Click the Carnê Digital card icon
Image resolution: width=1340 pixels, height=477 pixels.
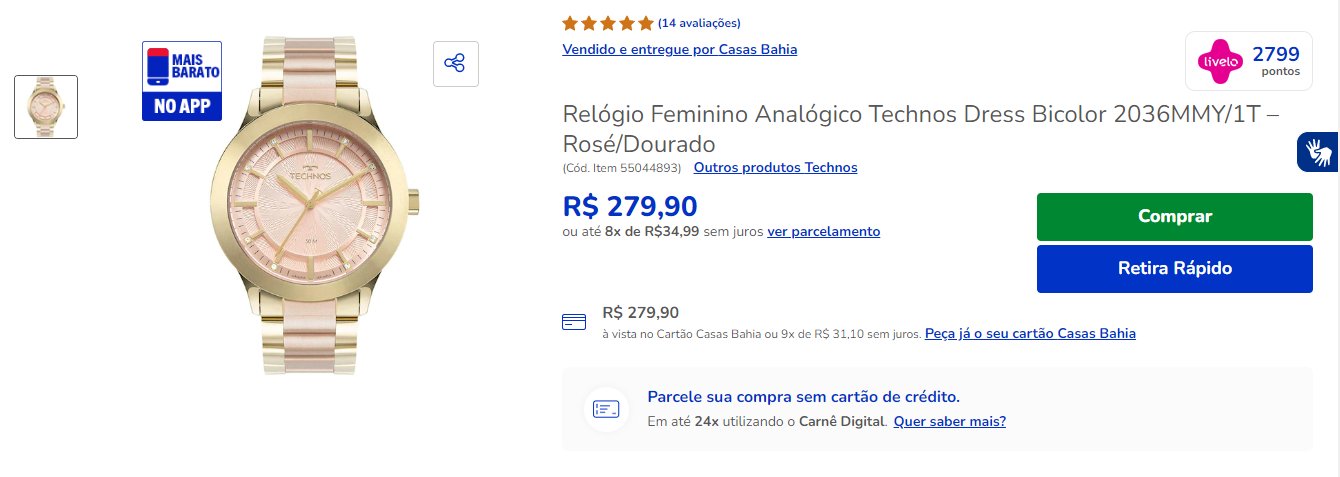[606, 409]
